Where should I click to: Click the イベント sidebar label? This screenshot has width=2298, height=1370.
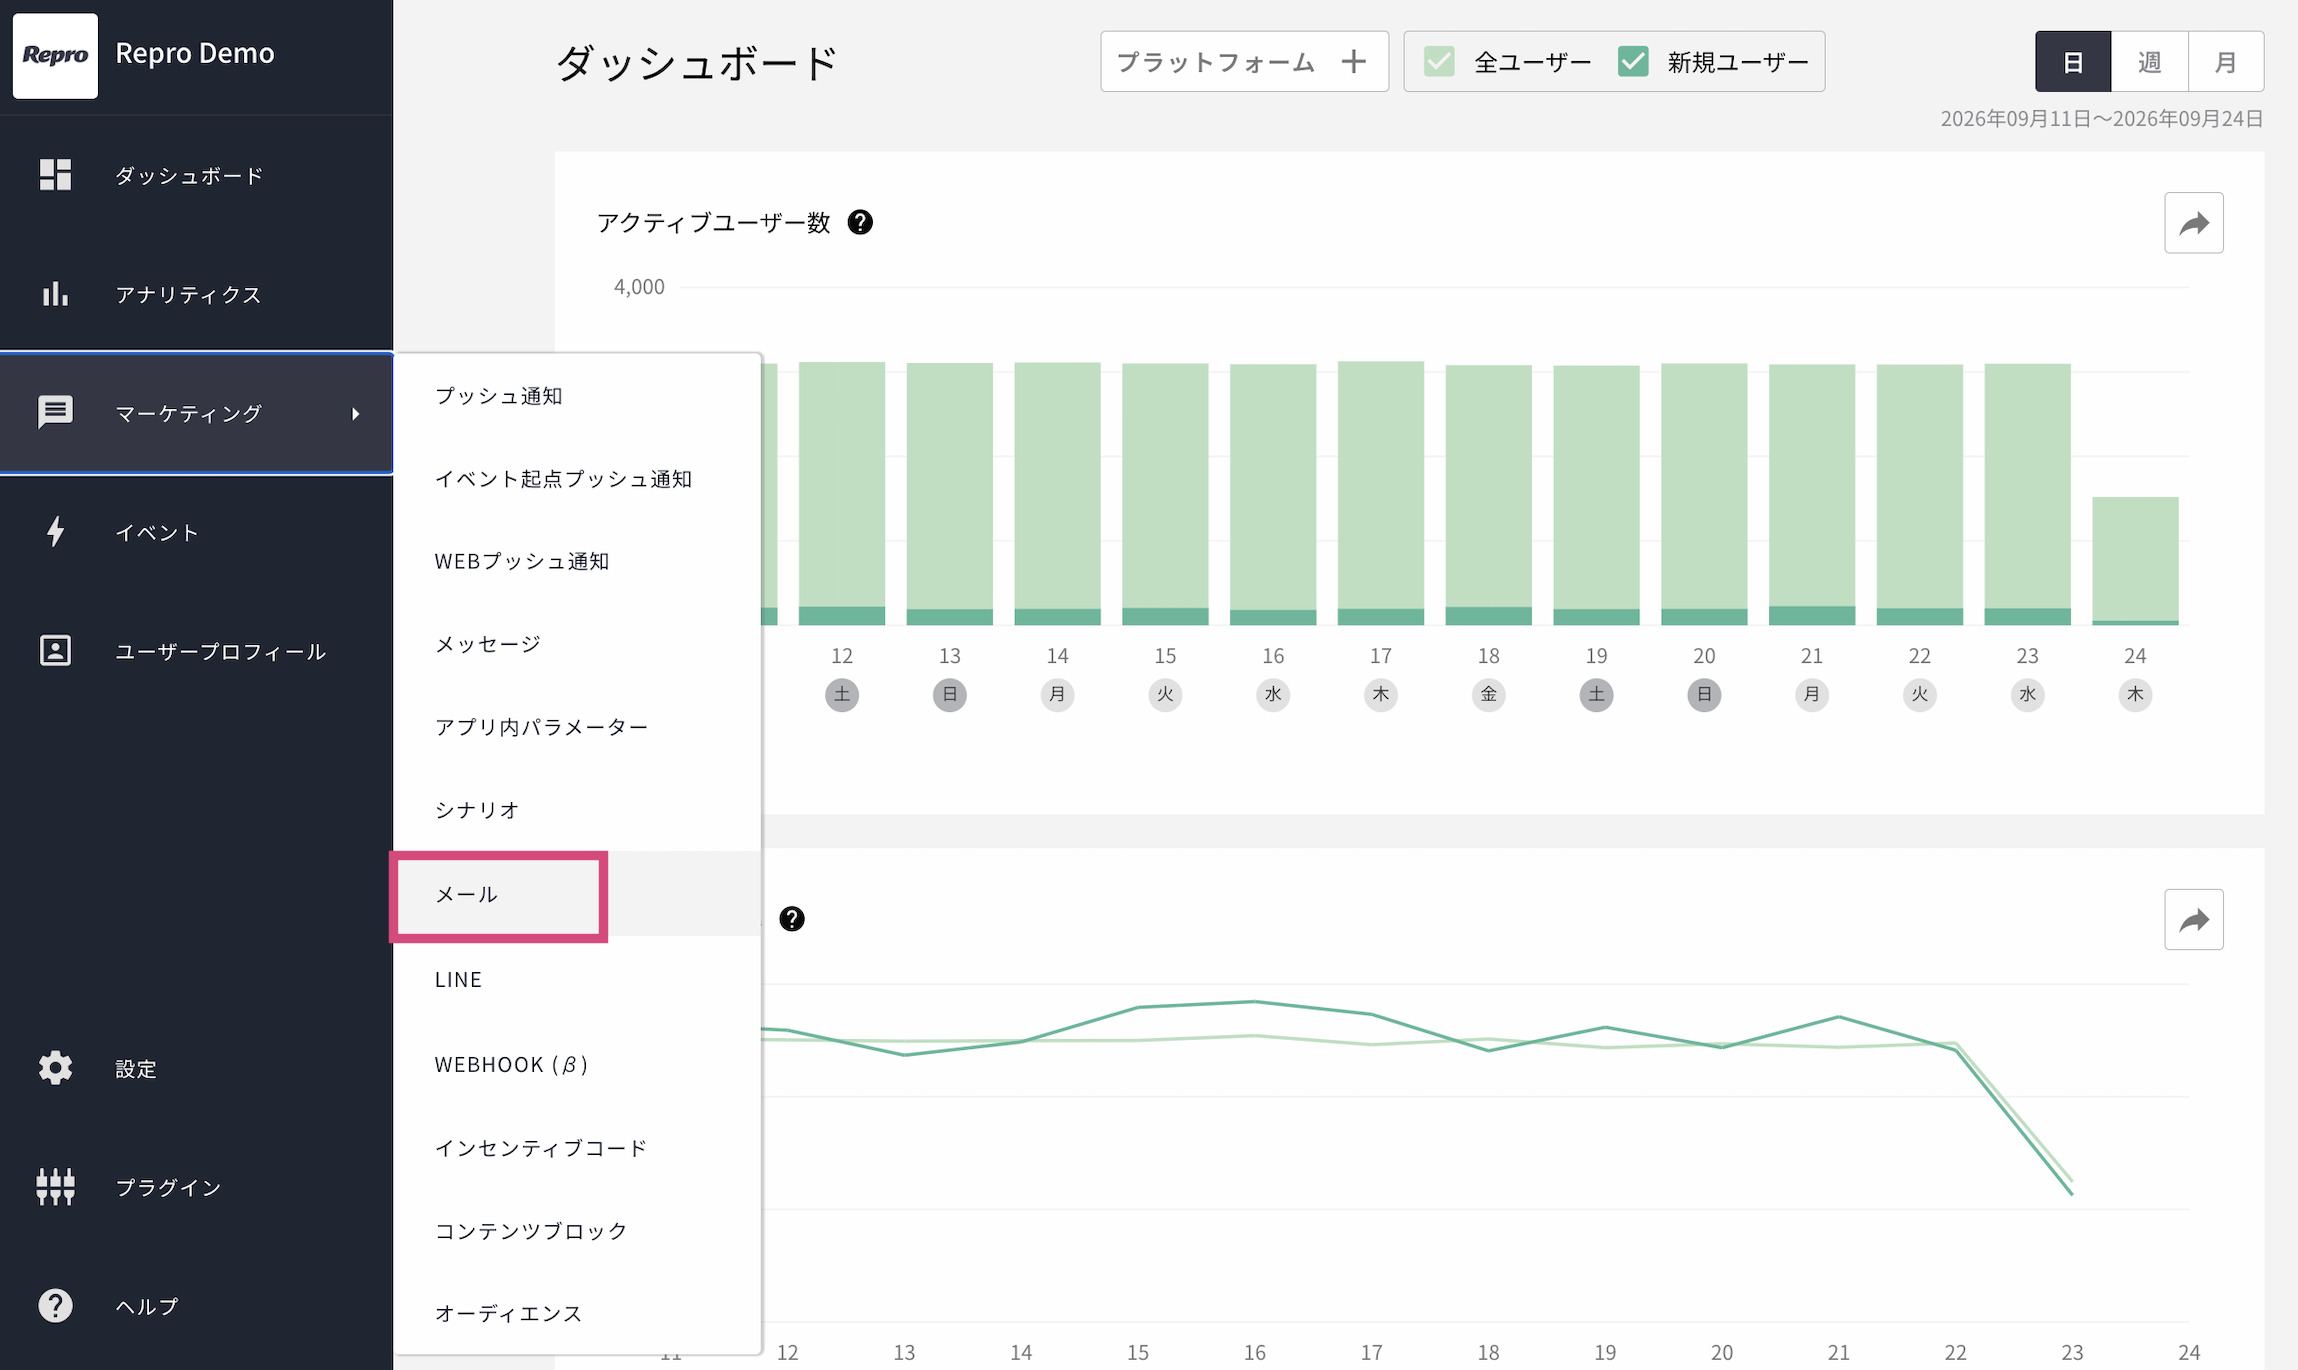point(157,532)
